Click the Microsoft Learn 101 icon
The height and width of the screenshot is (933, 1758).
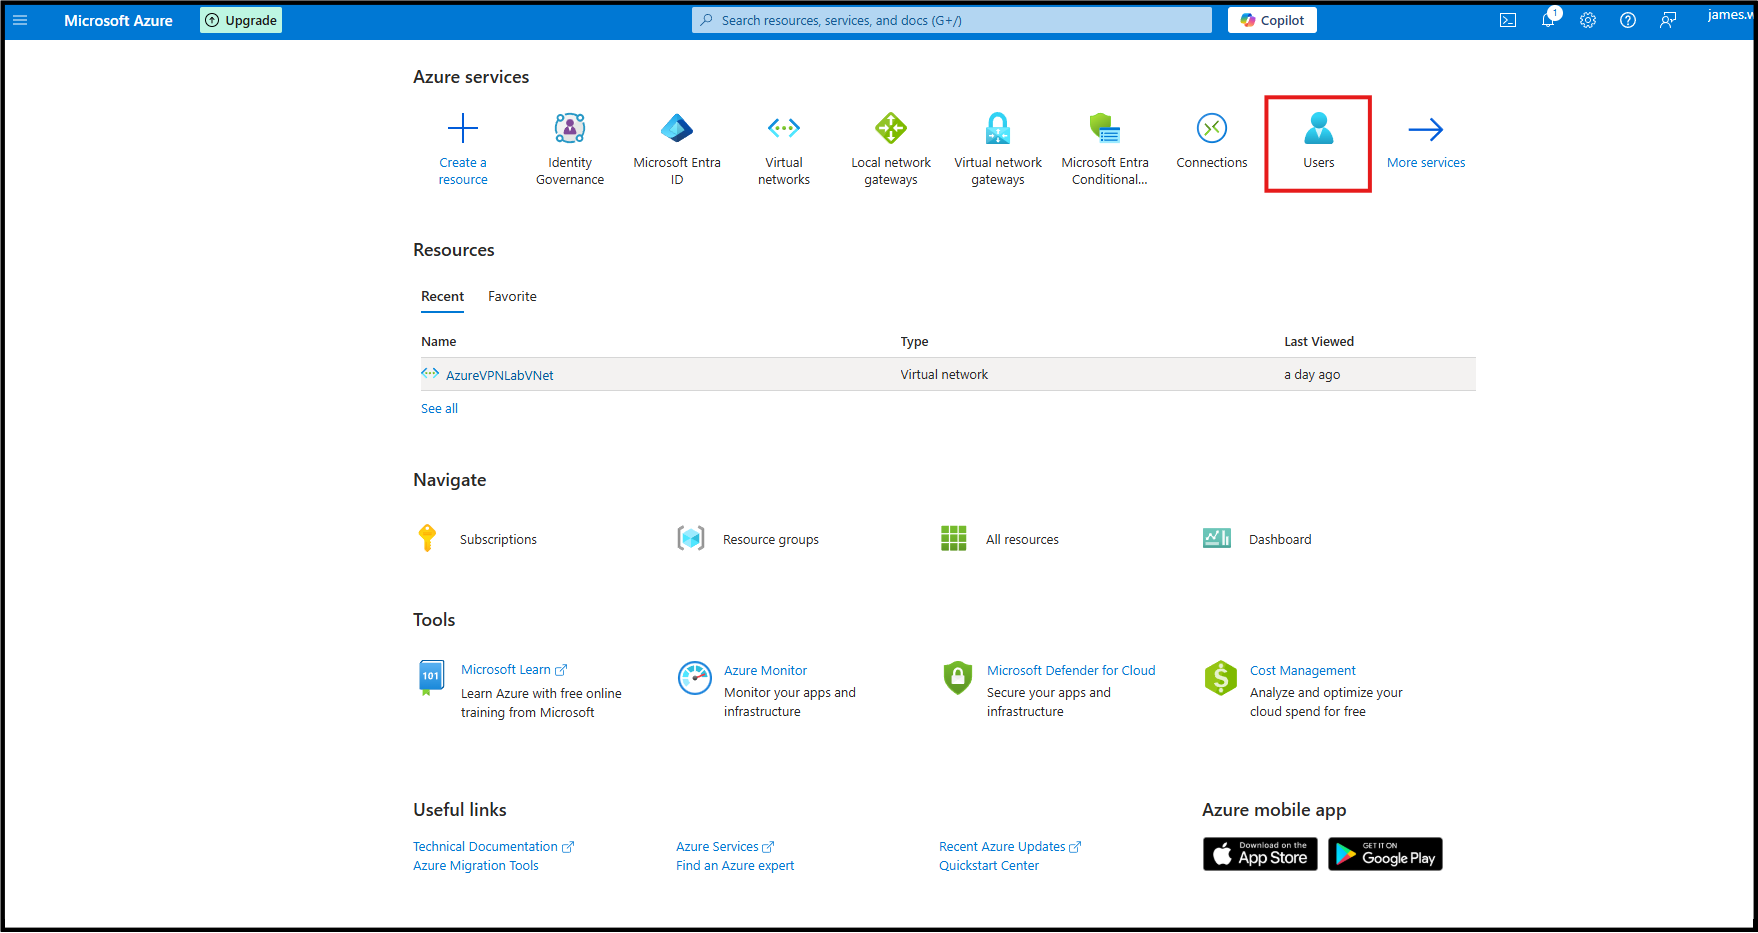pyautogui.click(x=431, y=677)
